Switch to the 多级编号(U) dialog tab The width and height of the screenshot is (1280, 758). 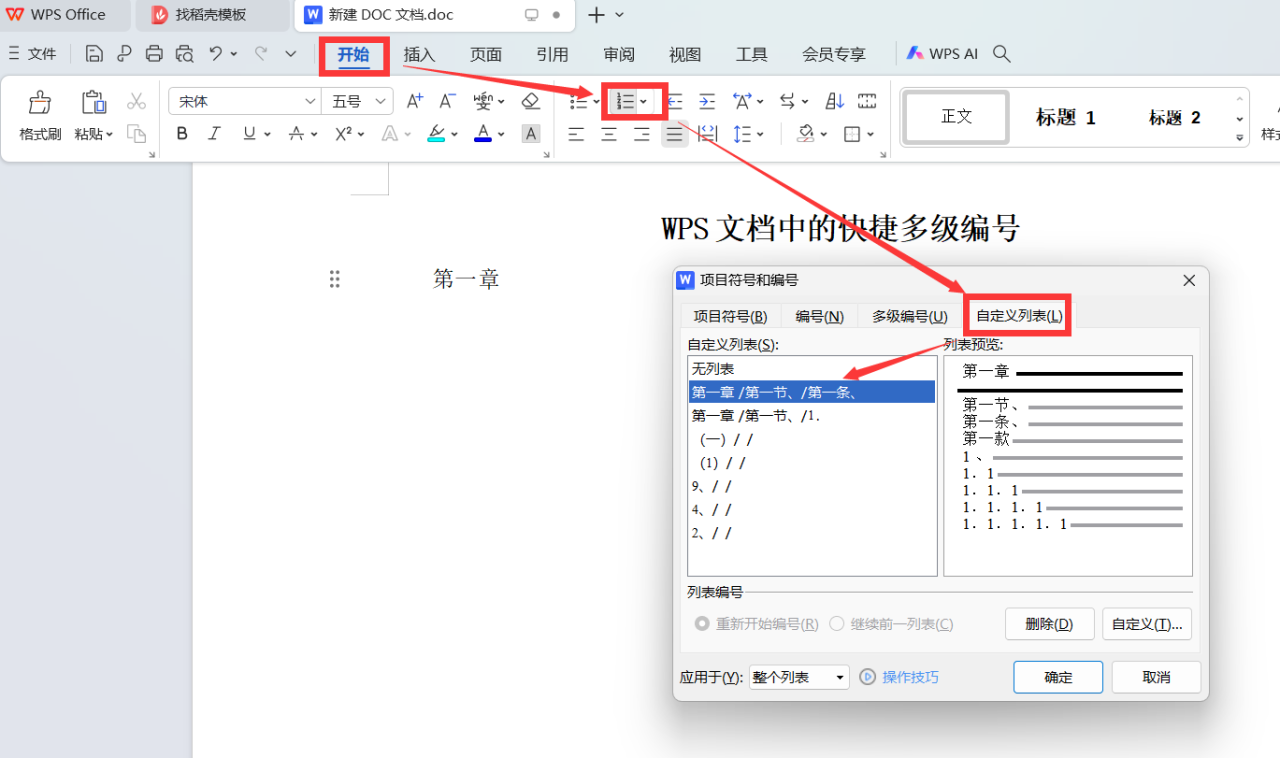coord(910,316)
